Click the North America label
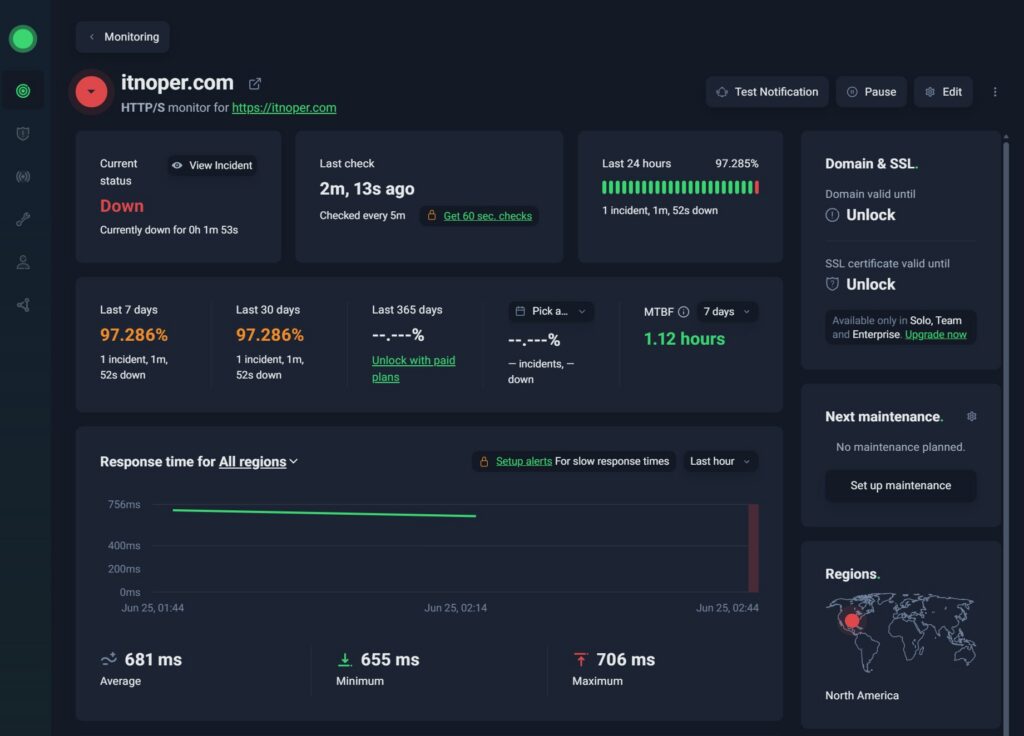1024x736 pixels. 862,696
